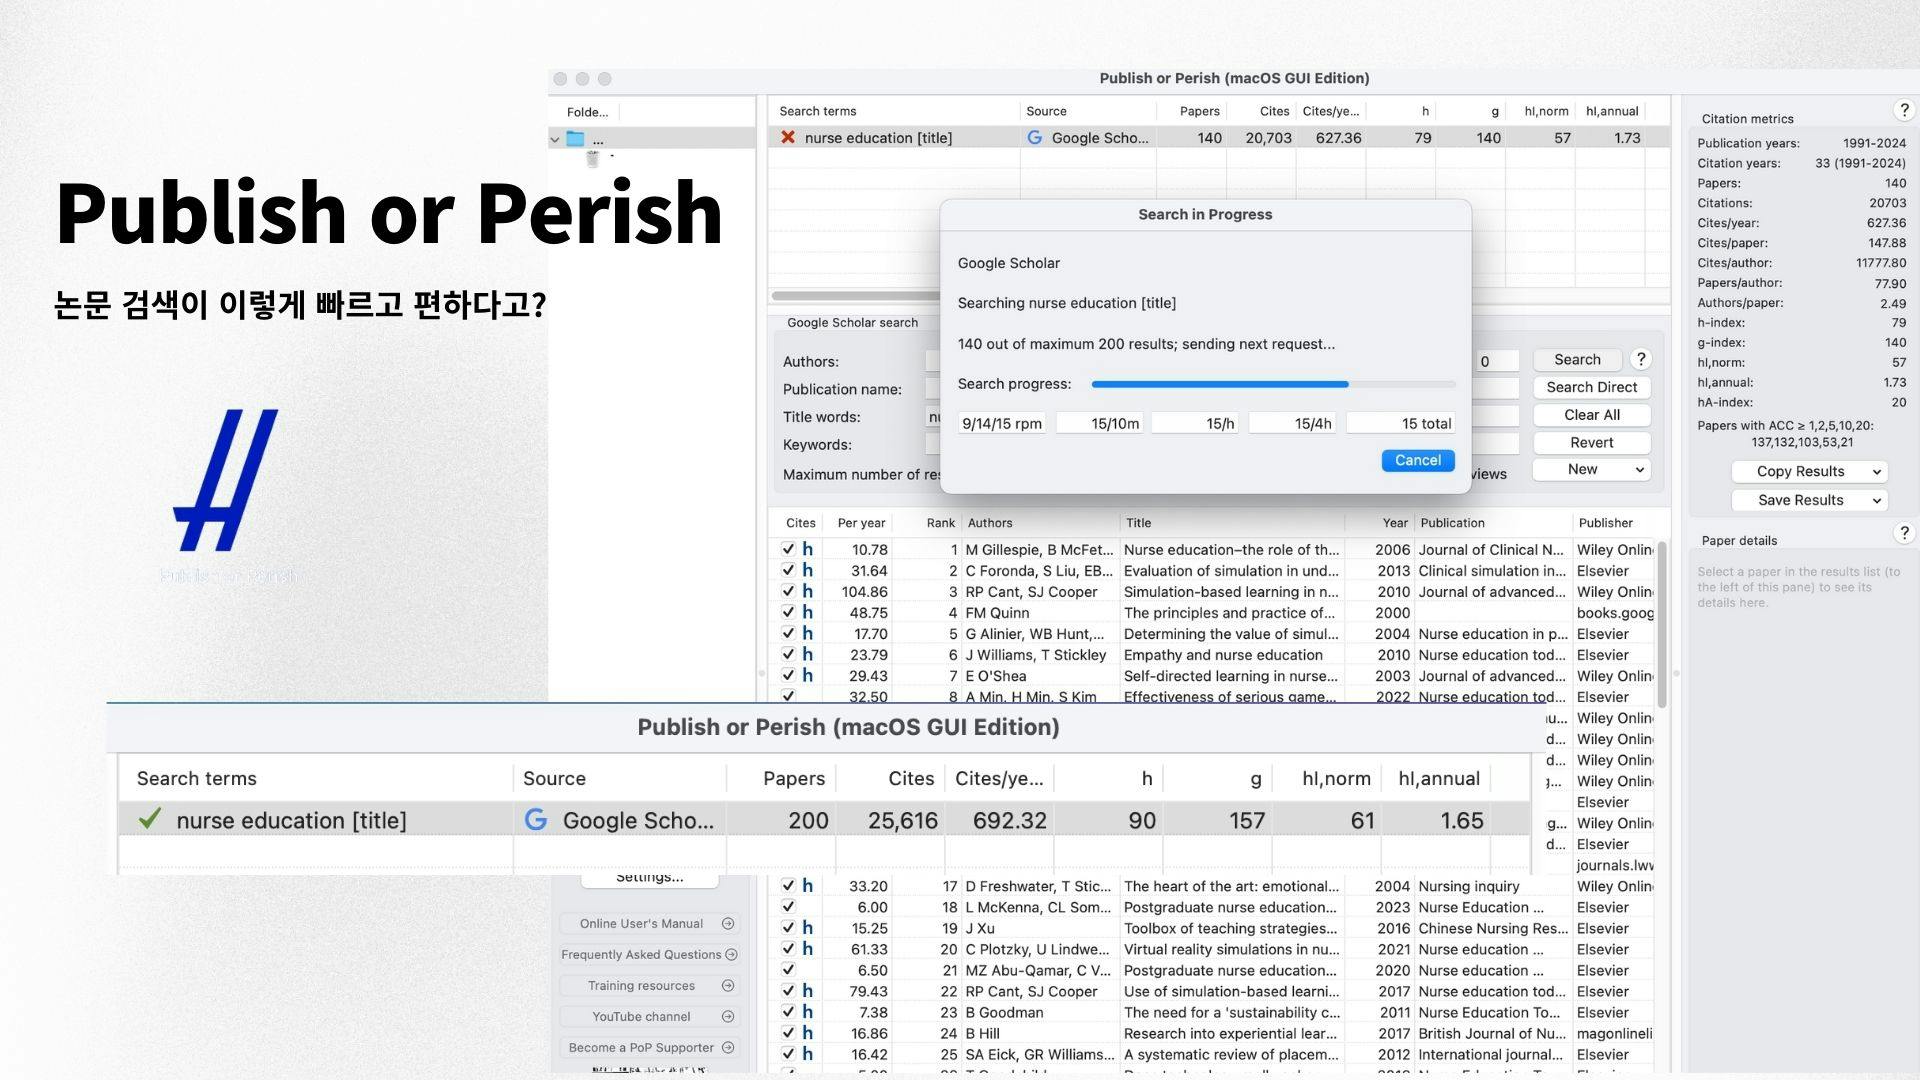The height and width of the screenshot is (1080, 1920).
Task: Cancel the search in progress
Action: 1417,461
